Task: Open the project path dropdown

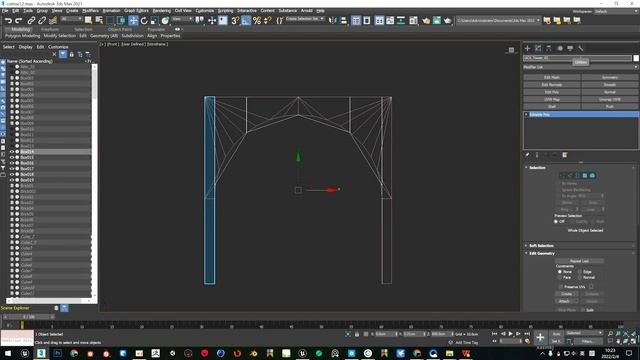Action: pyautogui.click(x=498, y=20)
